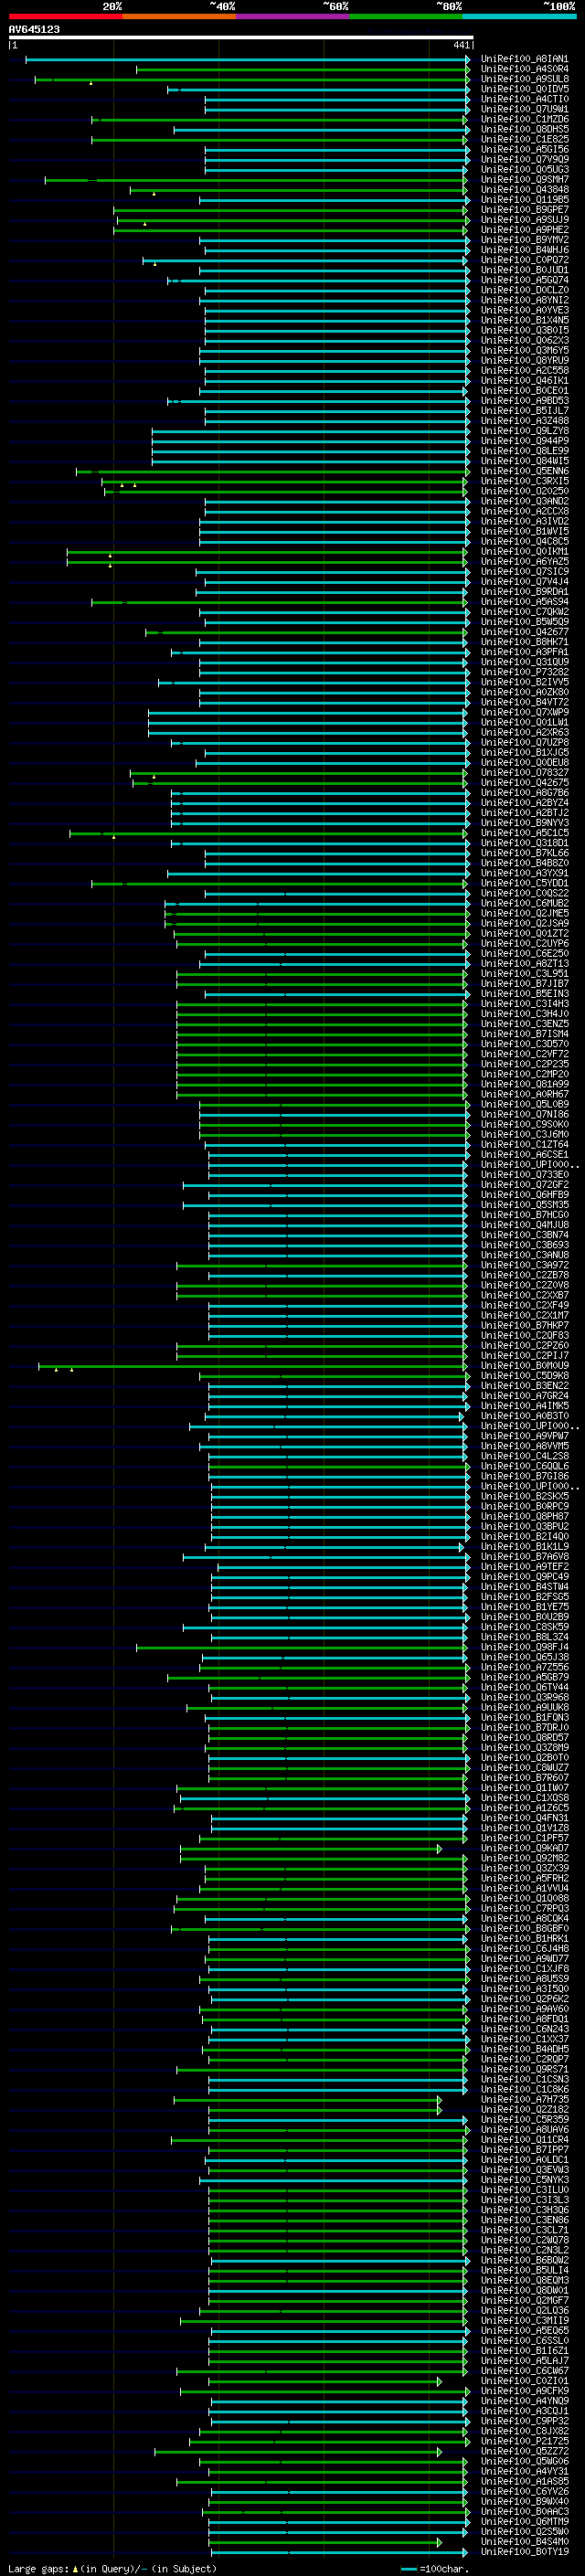Open hit UniRef100_A8IAN1 label
This screenshot has width=585, height=2576.
524,59
